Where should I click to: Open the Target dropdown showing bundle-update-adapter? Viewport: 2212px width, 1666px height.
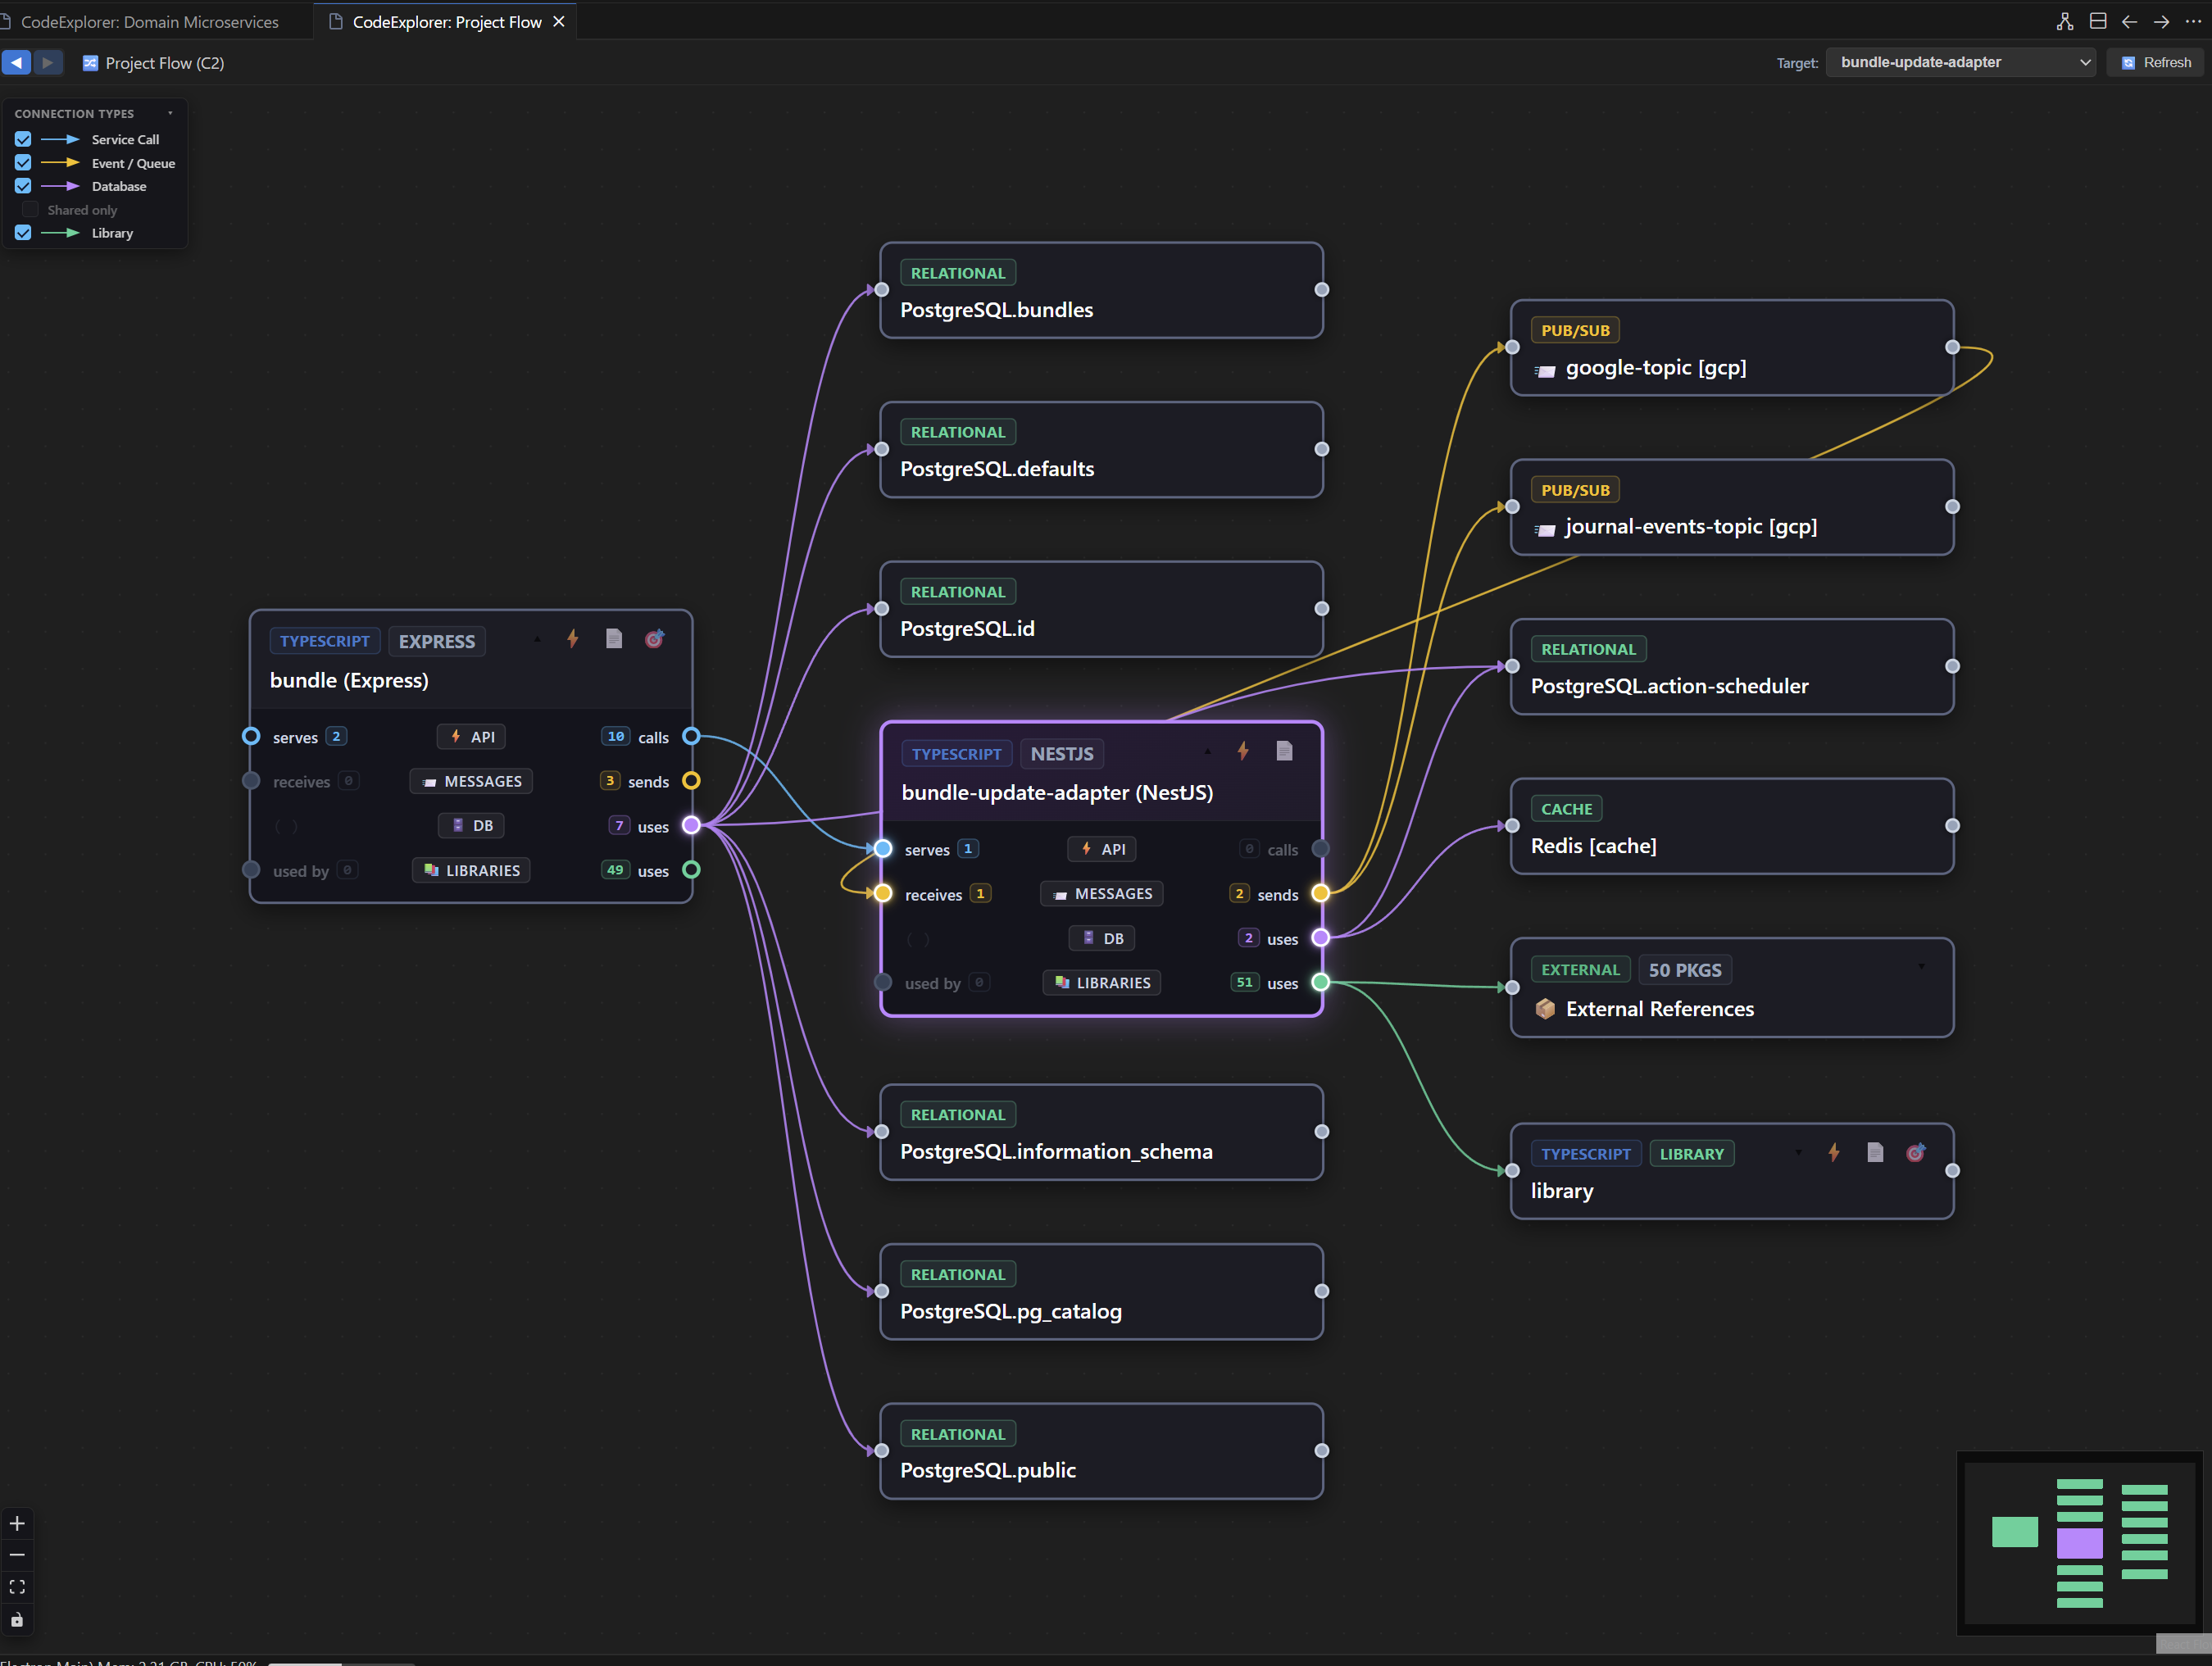coord(1960,62)
